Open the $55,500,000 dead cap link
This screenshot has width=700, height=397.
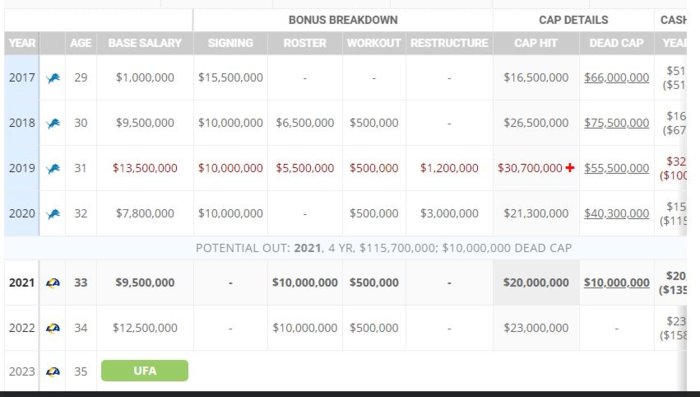pyautogui.click(x=617, y=168)
